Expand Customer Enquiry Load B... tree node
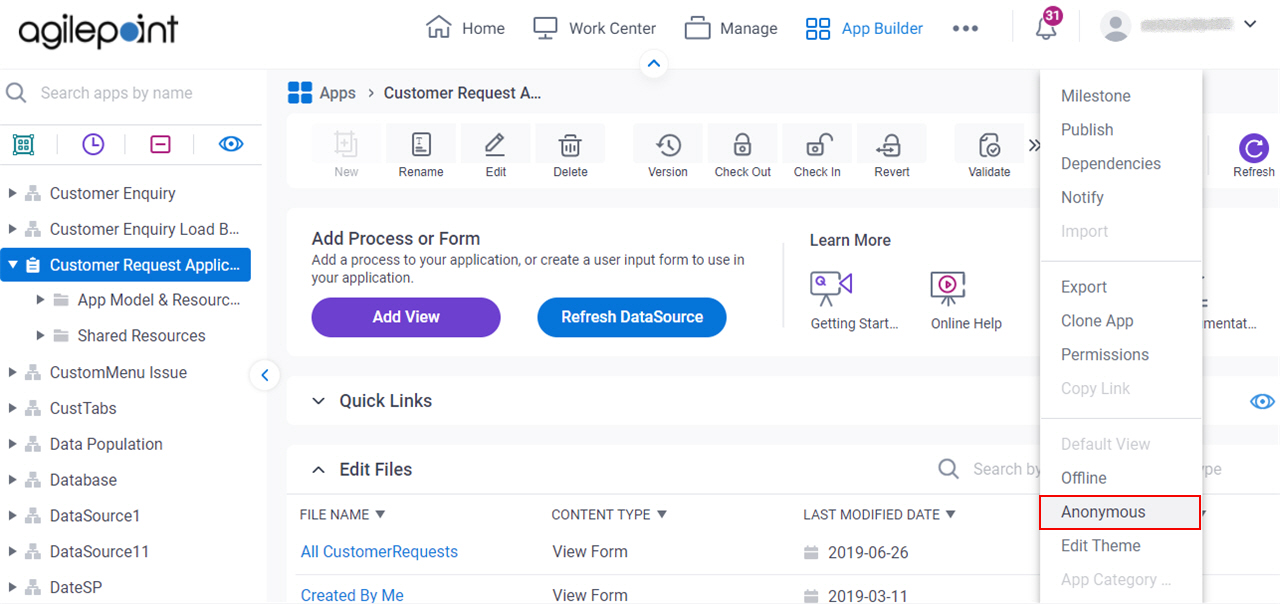The height and width of the screenshot is (604, 1280). [12, 229]
